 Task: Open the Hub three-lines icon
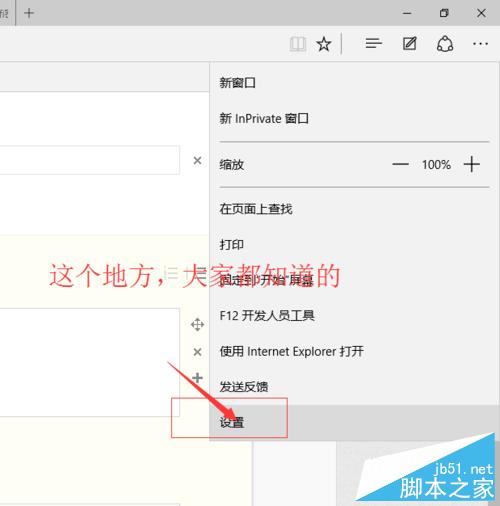click(373, 44)
